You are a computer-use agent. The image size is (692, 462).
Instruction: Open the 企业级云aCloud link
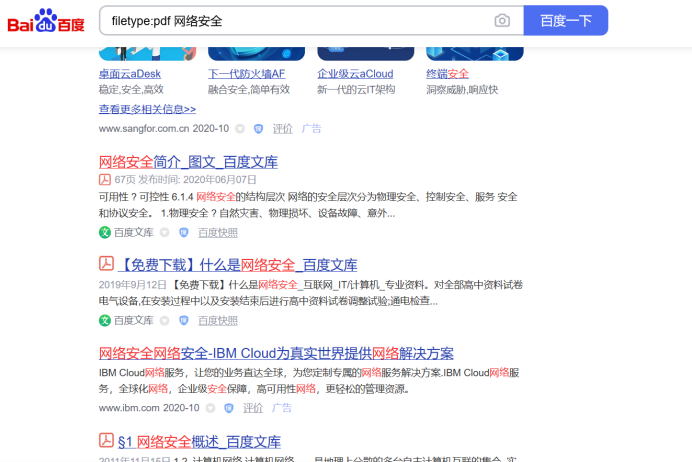pyautogui.click(x=355, y=74)
